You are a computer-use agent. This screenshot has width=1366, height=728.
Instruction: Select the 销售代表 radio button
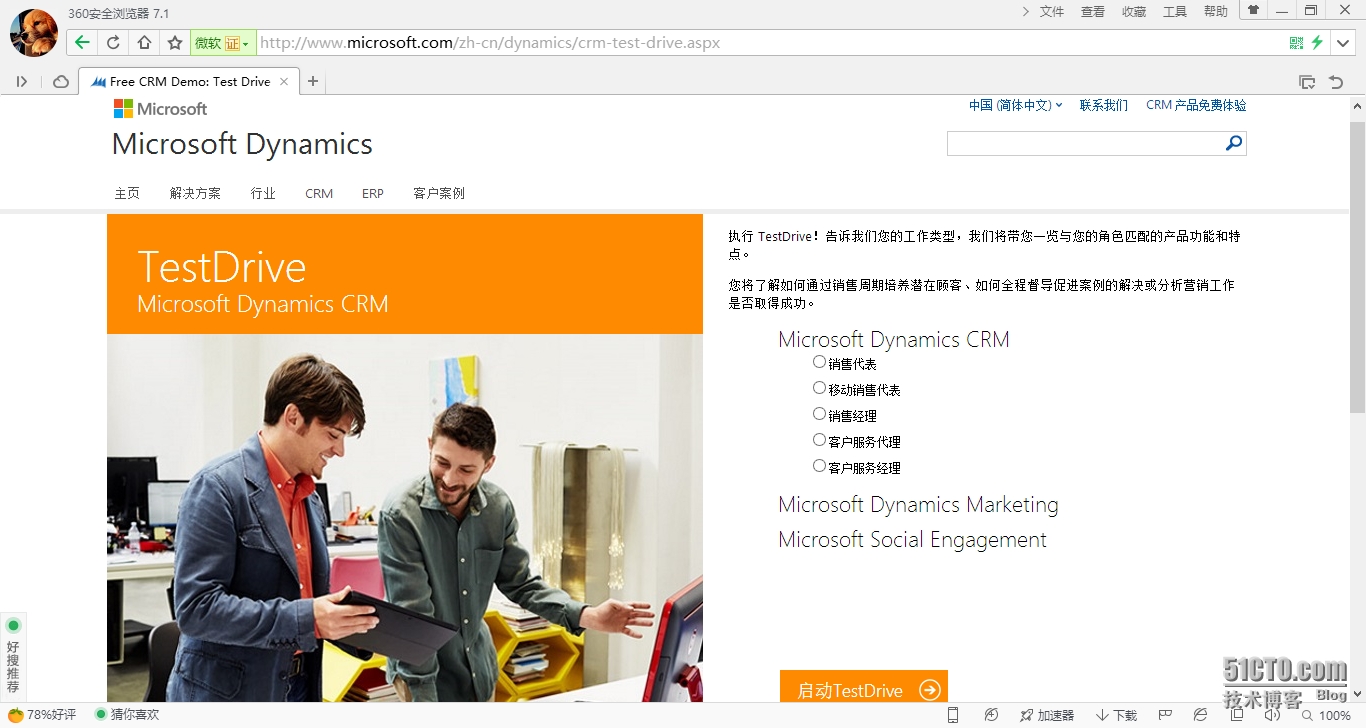[819, 362]
